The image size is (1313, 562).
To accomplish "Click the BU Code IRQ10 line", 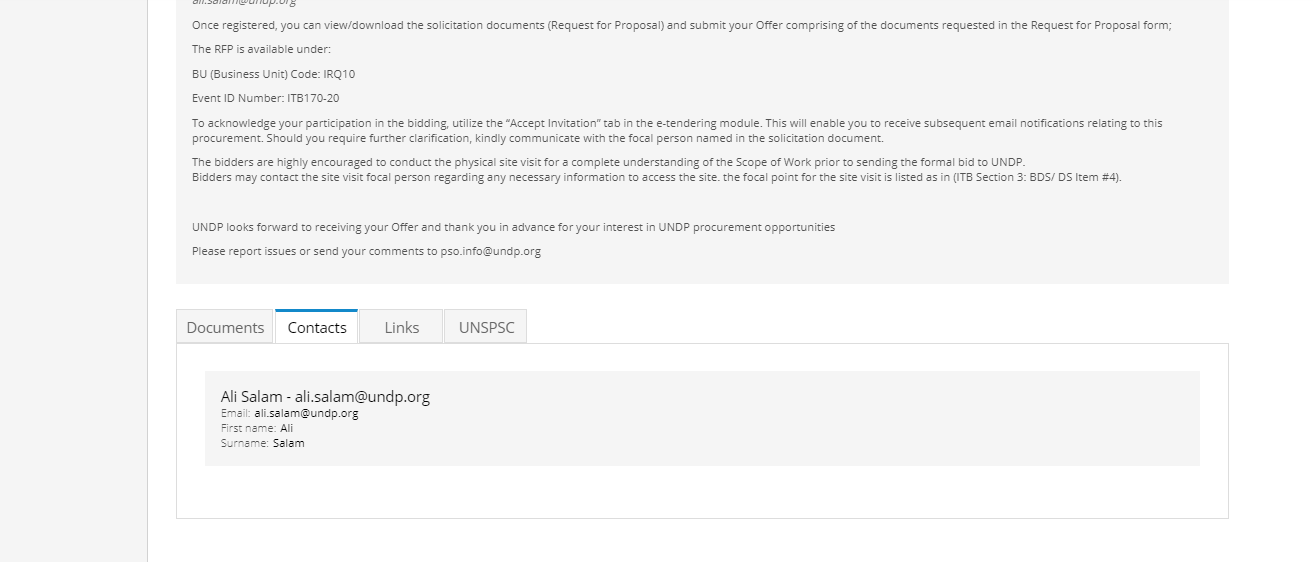I will coord(273,74).
